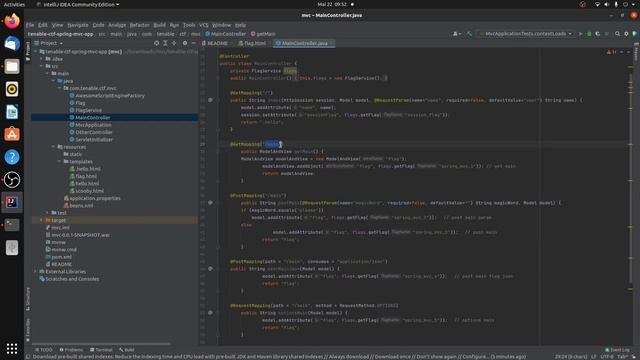Click the Run with Coverage icon
This screenshot has height=360, width=640.
point(598,34)
